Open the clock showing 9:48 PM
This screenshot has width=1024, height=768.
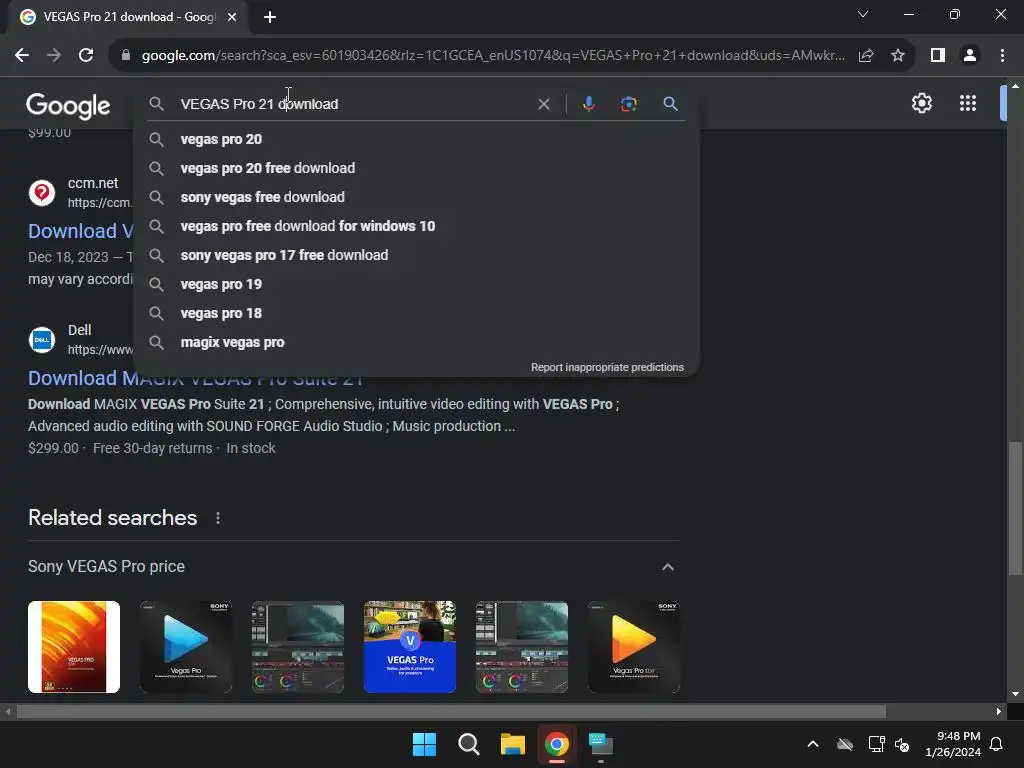953,744
